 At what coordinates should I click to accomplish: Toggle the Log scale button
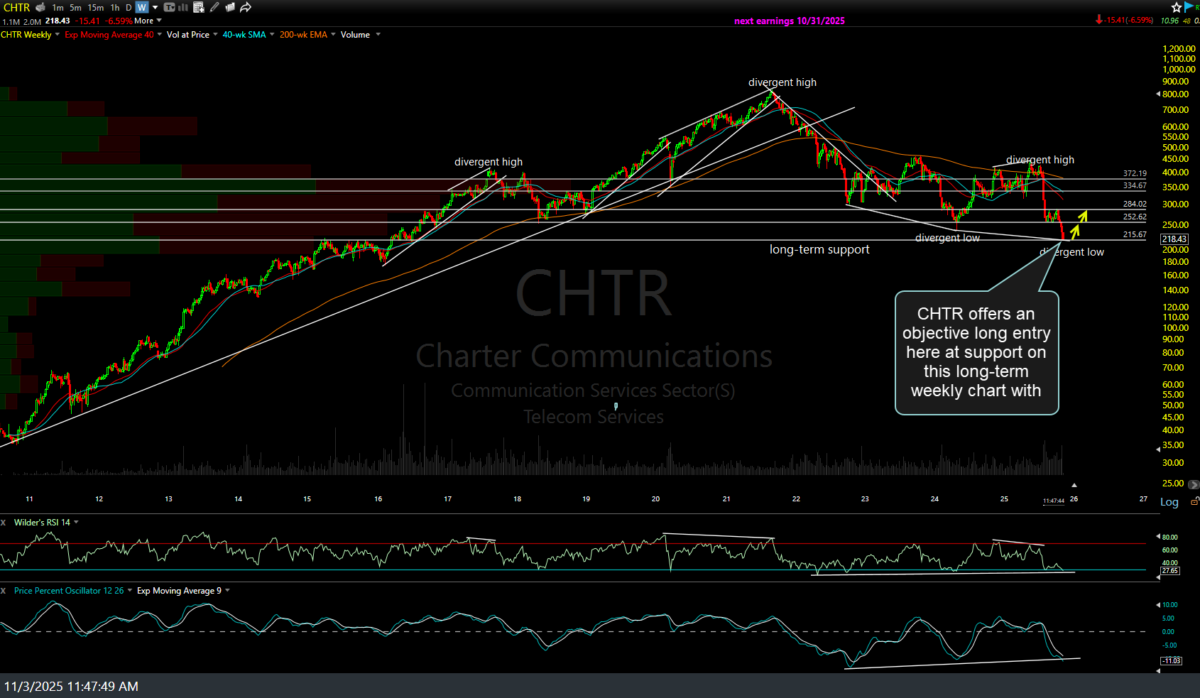pyautogui.click(x=1169, y=501)
